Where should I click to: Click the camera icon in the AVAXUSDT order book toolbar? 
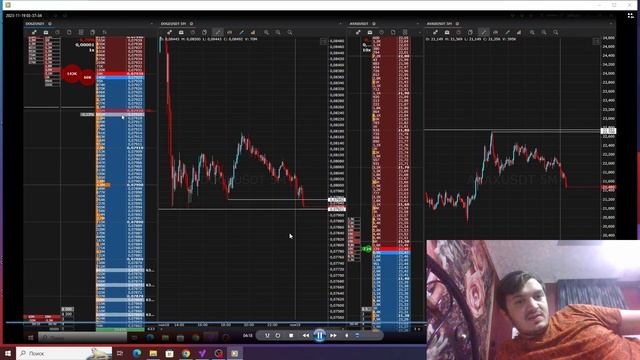tap(369, 32)
